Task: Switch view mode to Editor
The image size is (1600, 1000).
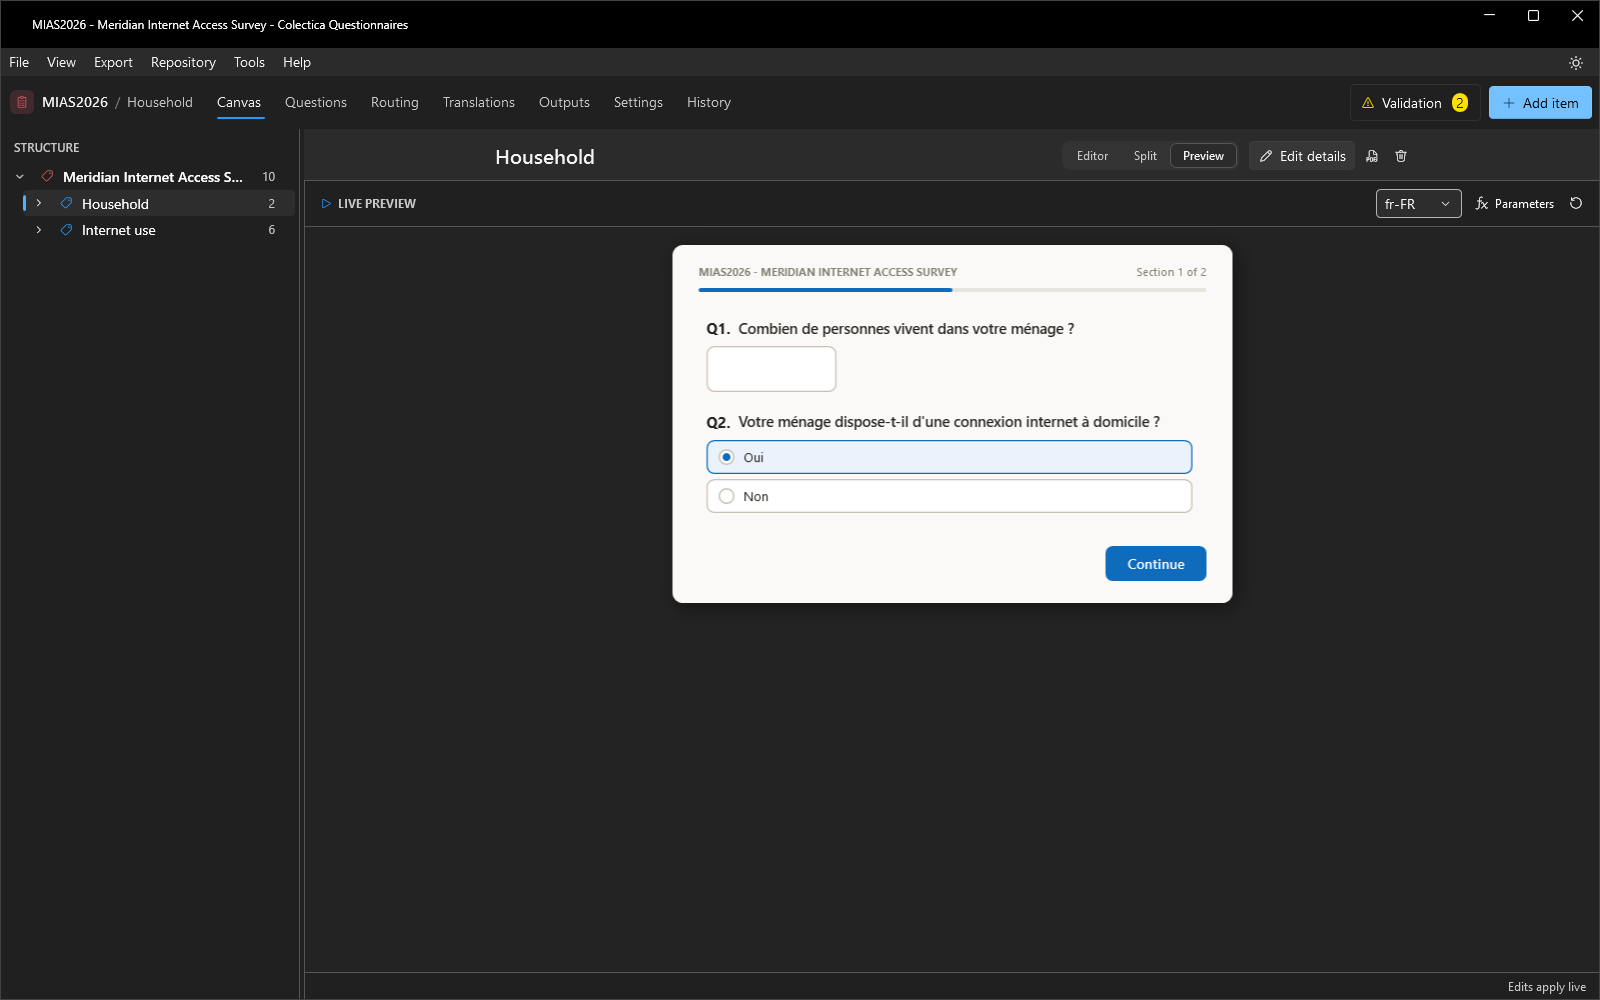Action: coord(1092,156)
